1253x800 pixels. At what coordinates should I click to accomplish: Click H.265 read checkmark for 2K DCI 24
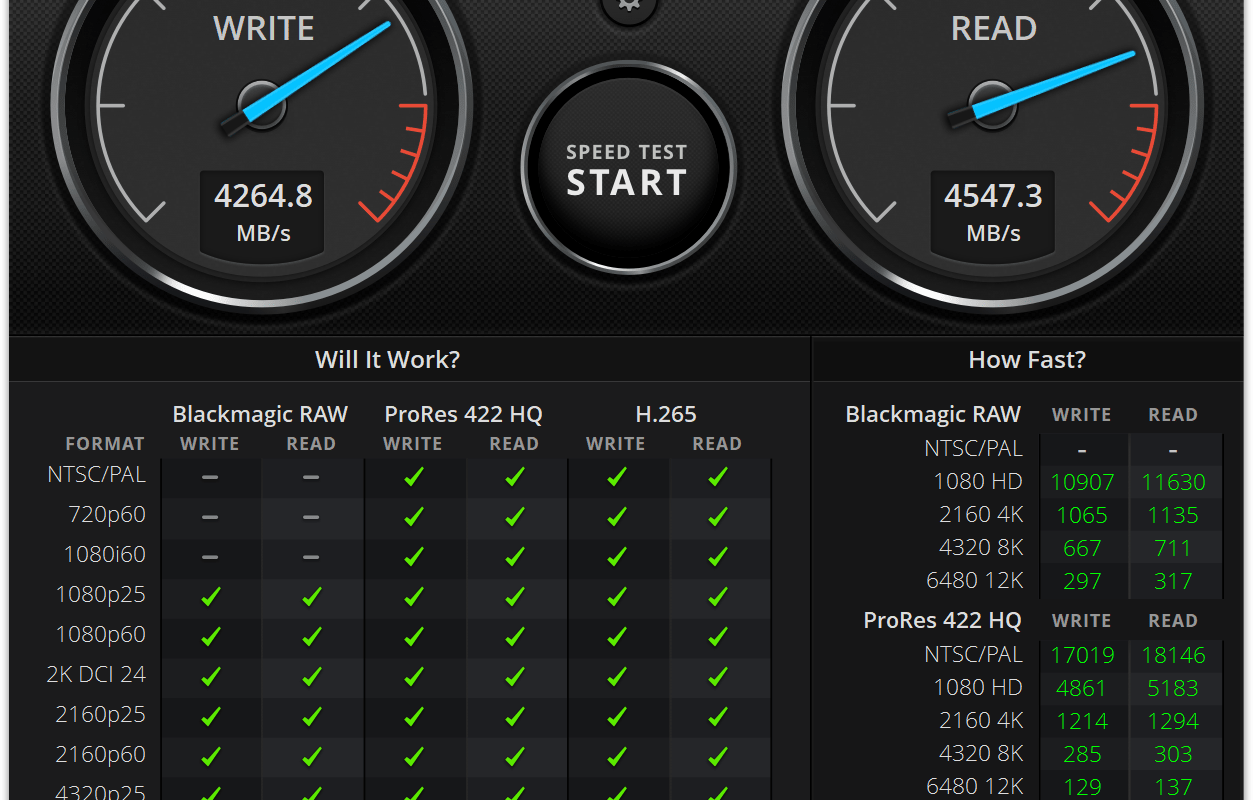717,677
